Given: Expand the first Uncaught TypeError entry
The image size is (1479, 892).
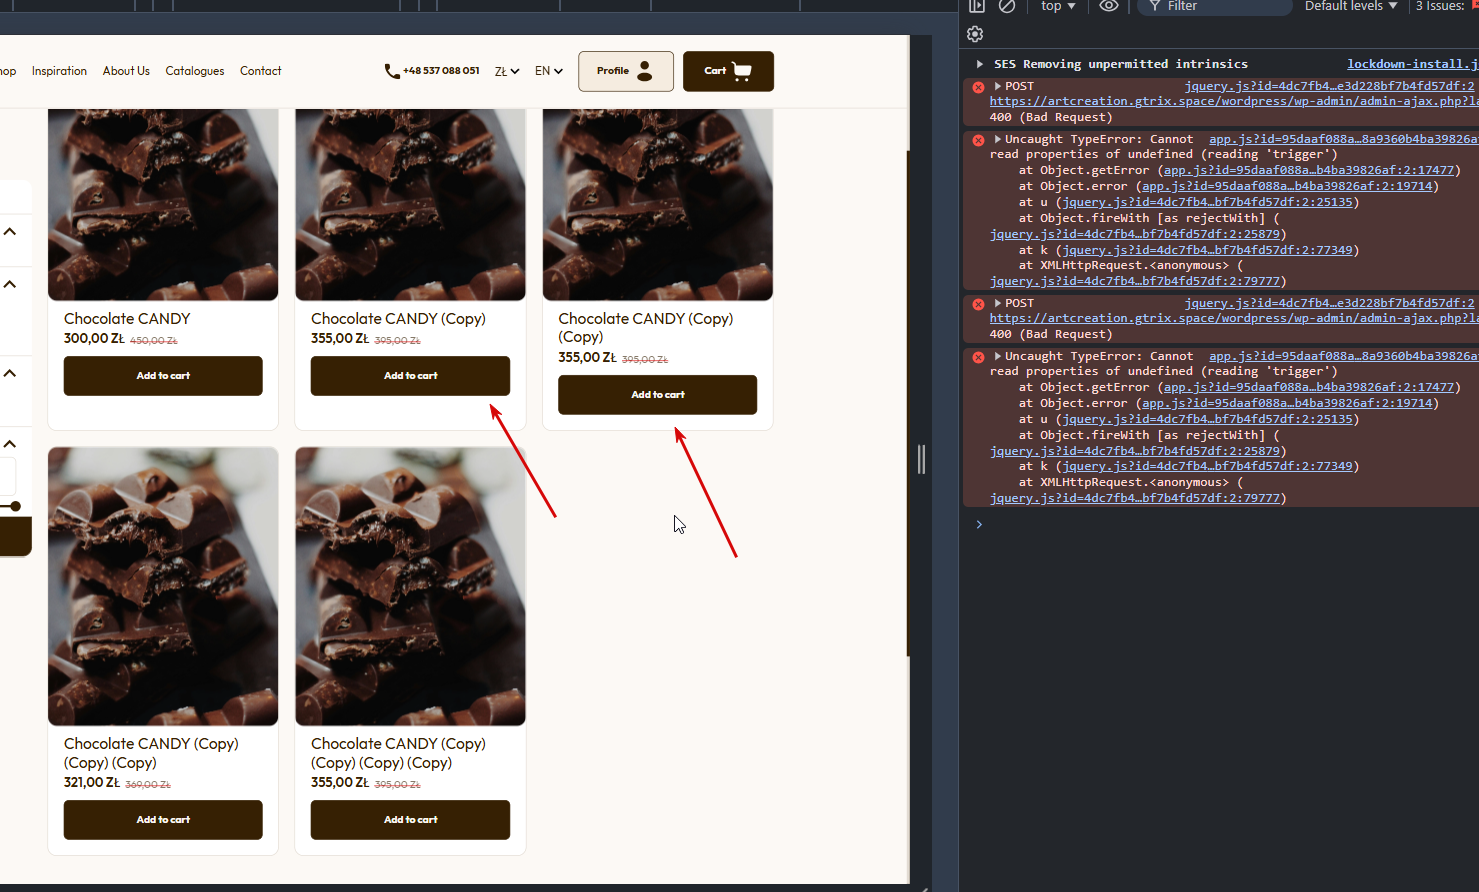Looking at the screenshot, I should coord(997,139).
